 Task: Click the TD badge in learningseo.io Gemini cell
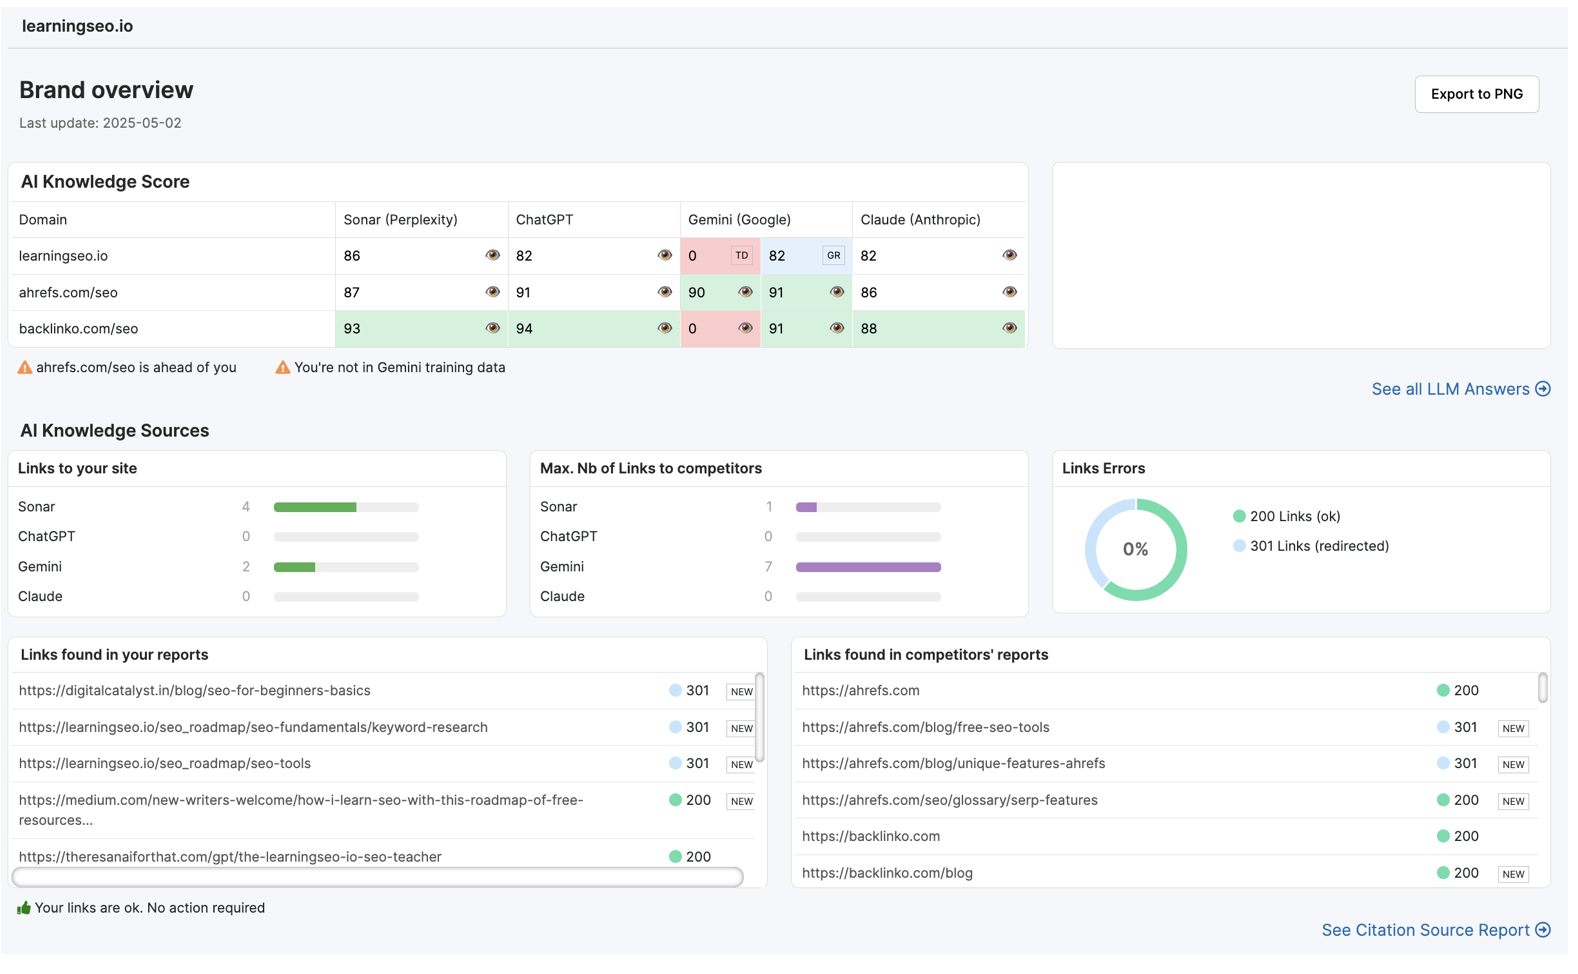point(741,255)
